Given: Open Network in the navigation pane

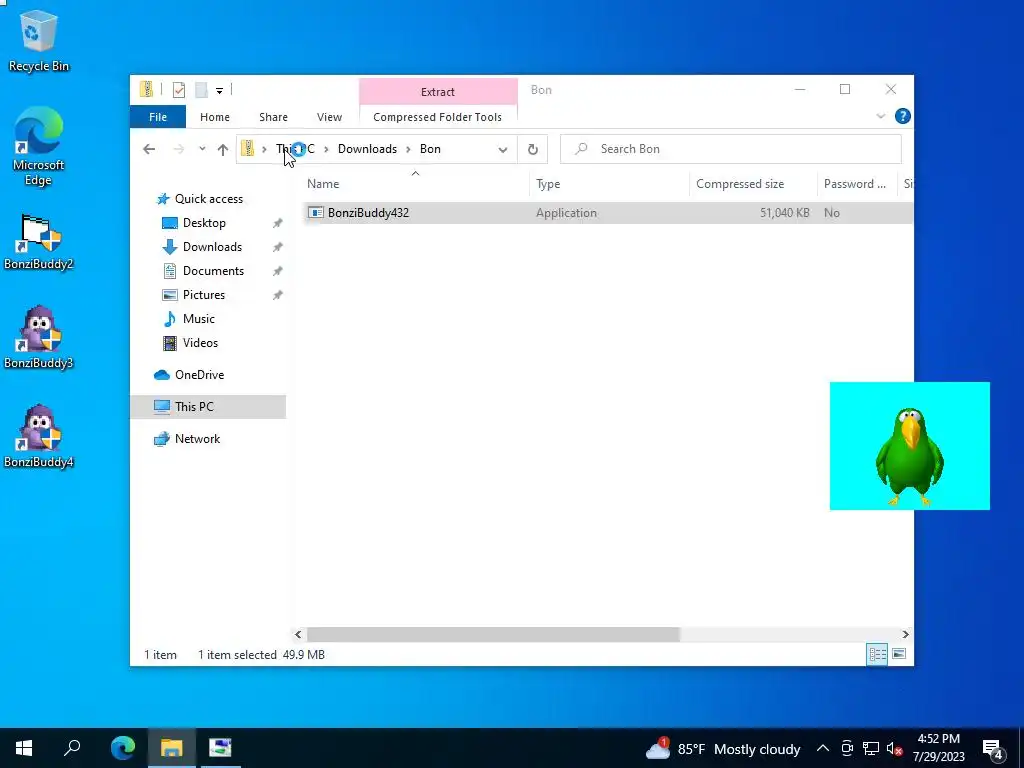Looking at the screenshot, I should 197,439.
